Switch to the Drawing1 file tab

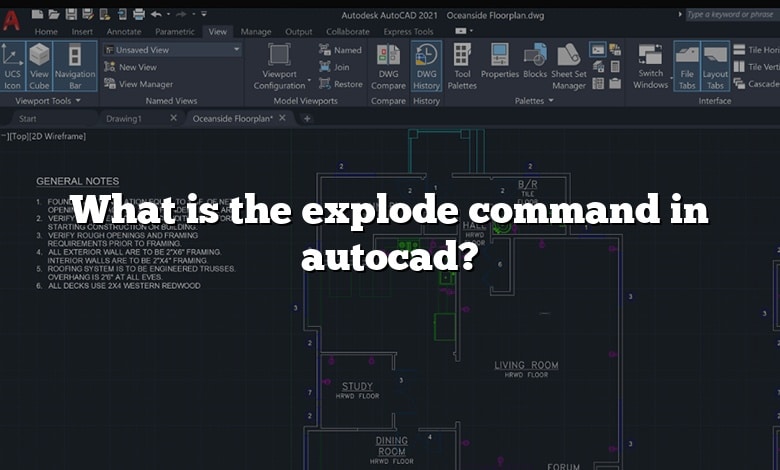click(124, 118)
